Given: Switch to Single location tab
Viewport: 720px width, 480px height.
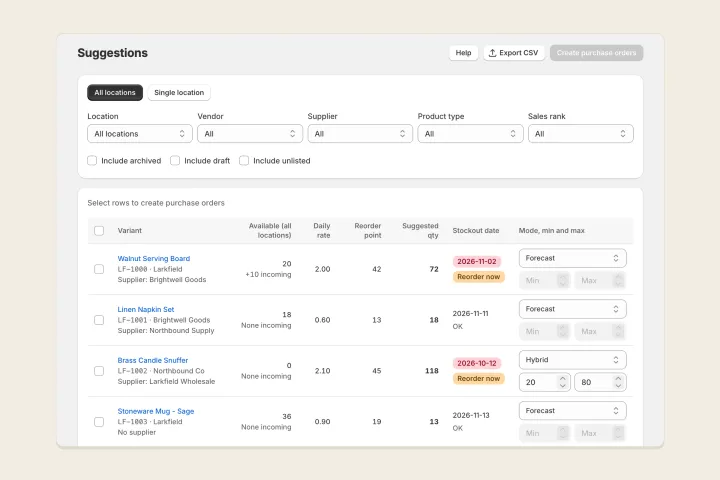Looking at the screenshot, I should pyautogui.click(x=179, y=92).
